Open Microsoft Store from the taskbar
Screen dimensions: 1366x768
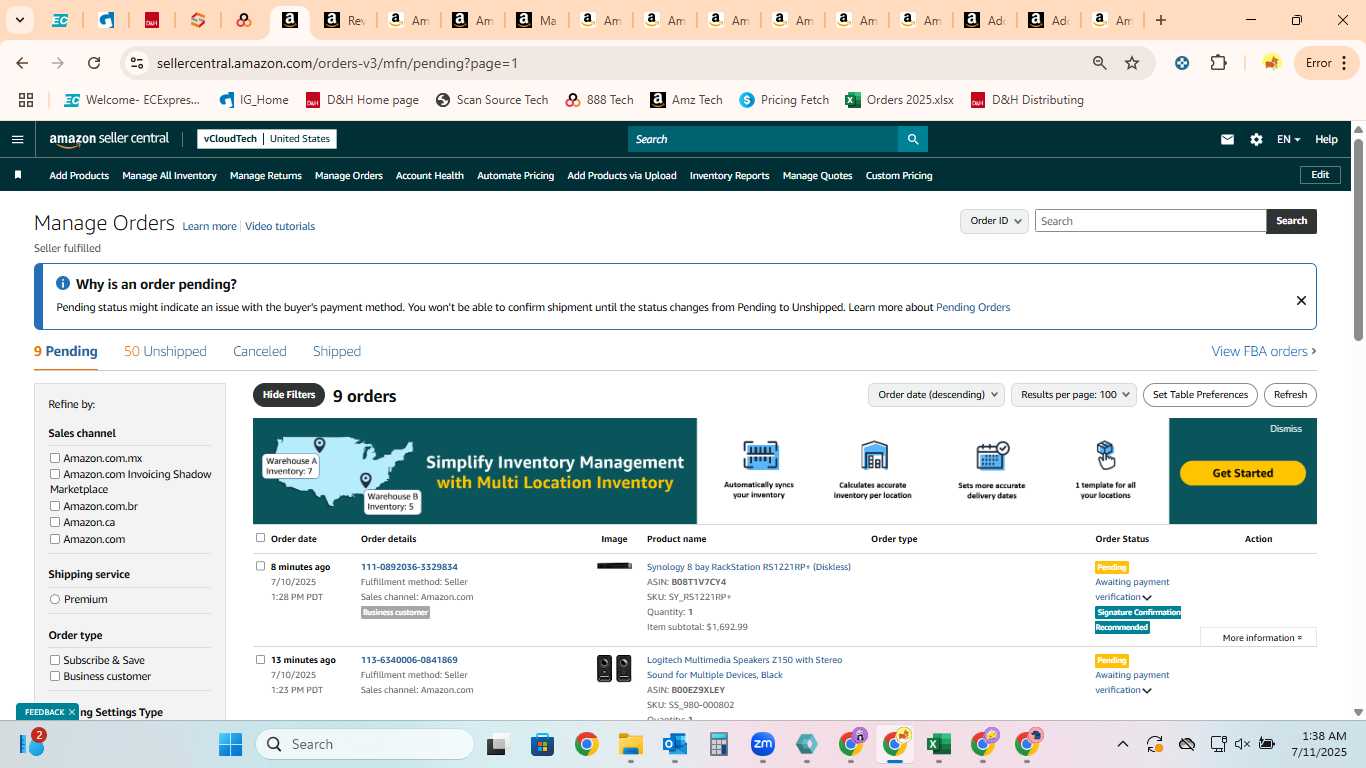tap(542, 744)
